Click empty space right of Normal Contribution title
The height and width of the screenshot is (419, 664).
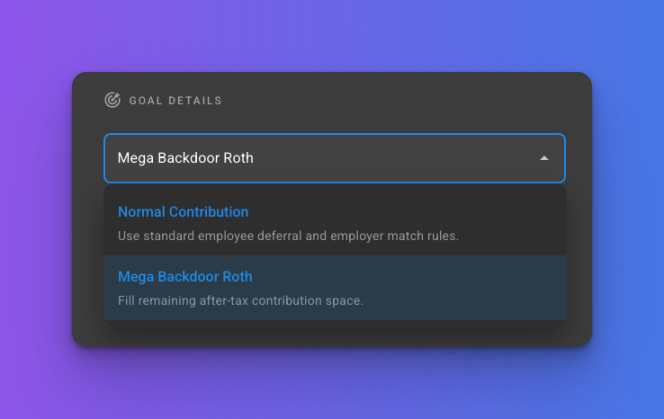420,212
